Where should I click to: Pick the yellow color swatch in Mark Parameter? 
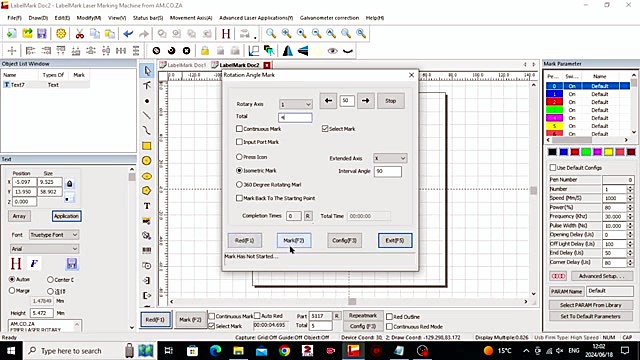(x=609, y=152)
